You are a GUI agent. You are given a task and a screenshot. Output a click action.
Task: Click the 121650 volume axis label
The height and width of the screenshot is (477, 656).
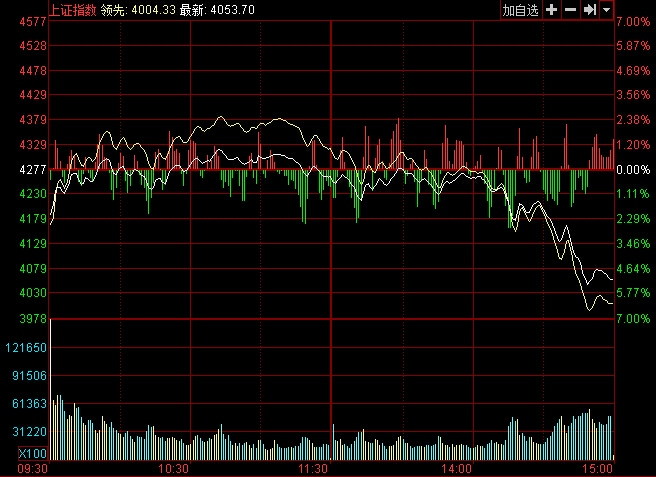coord(27,347)
